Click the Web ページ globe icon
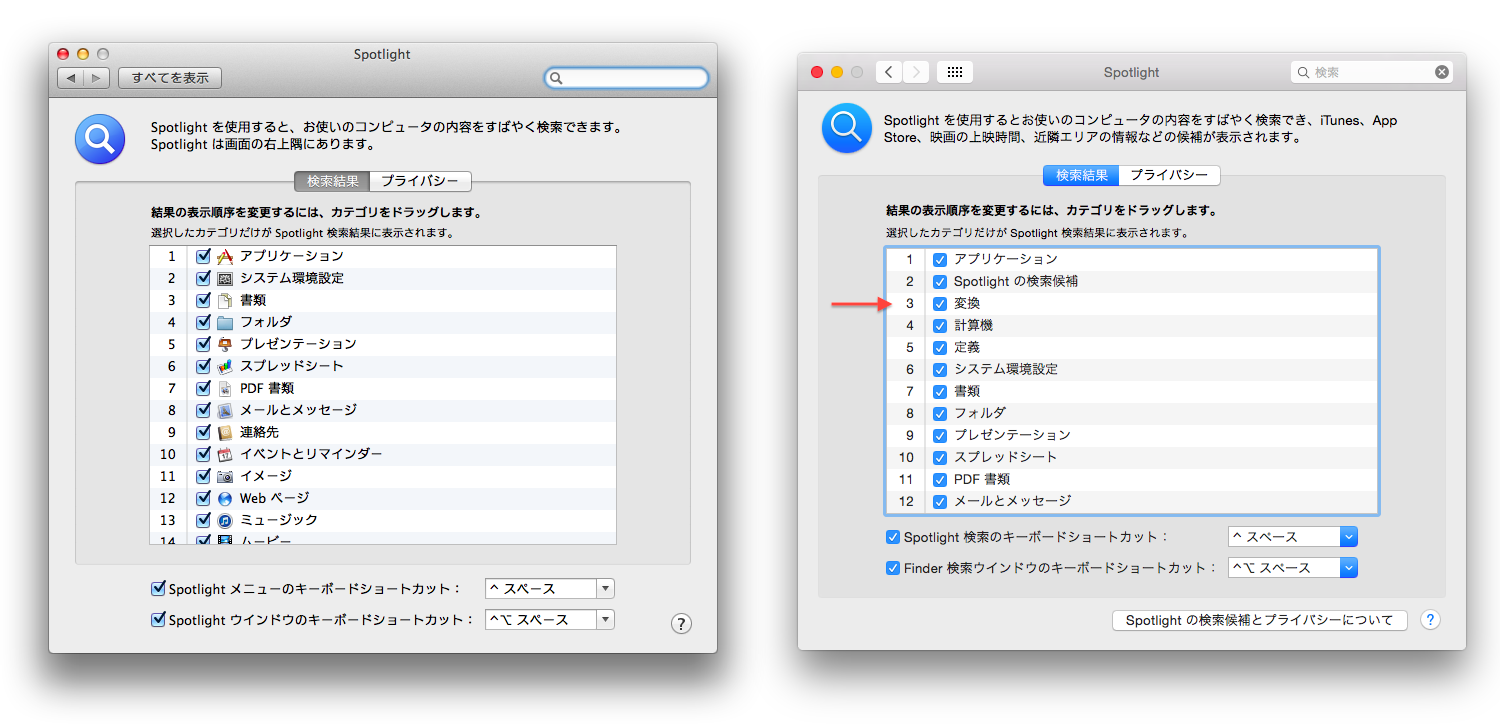Screen dimensions: 1500x724 225,499
